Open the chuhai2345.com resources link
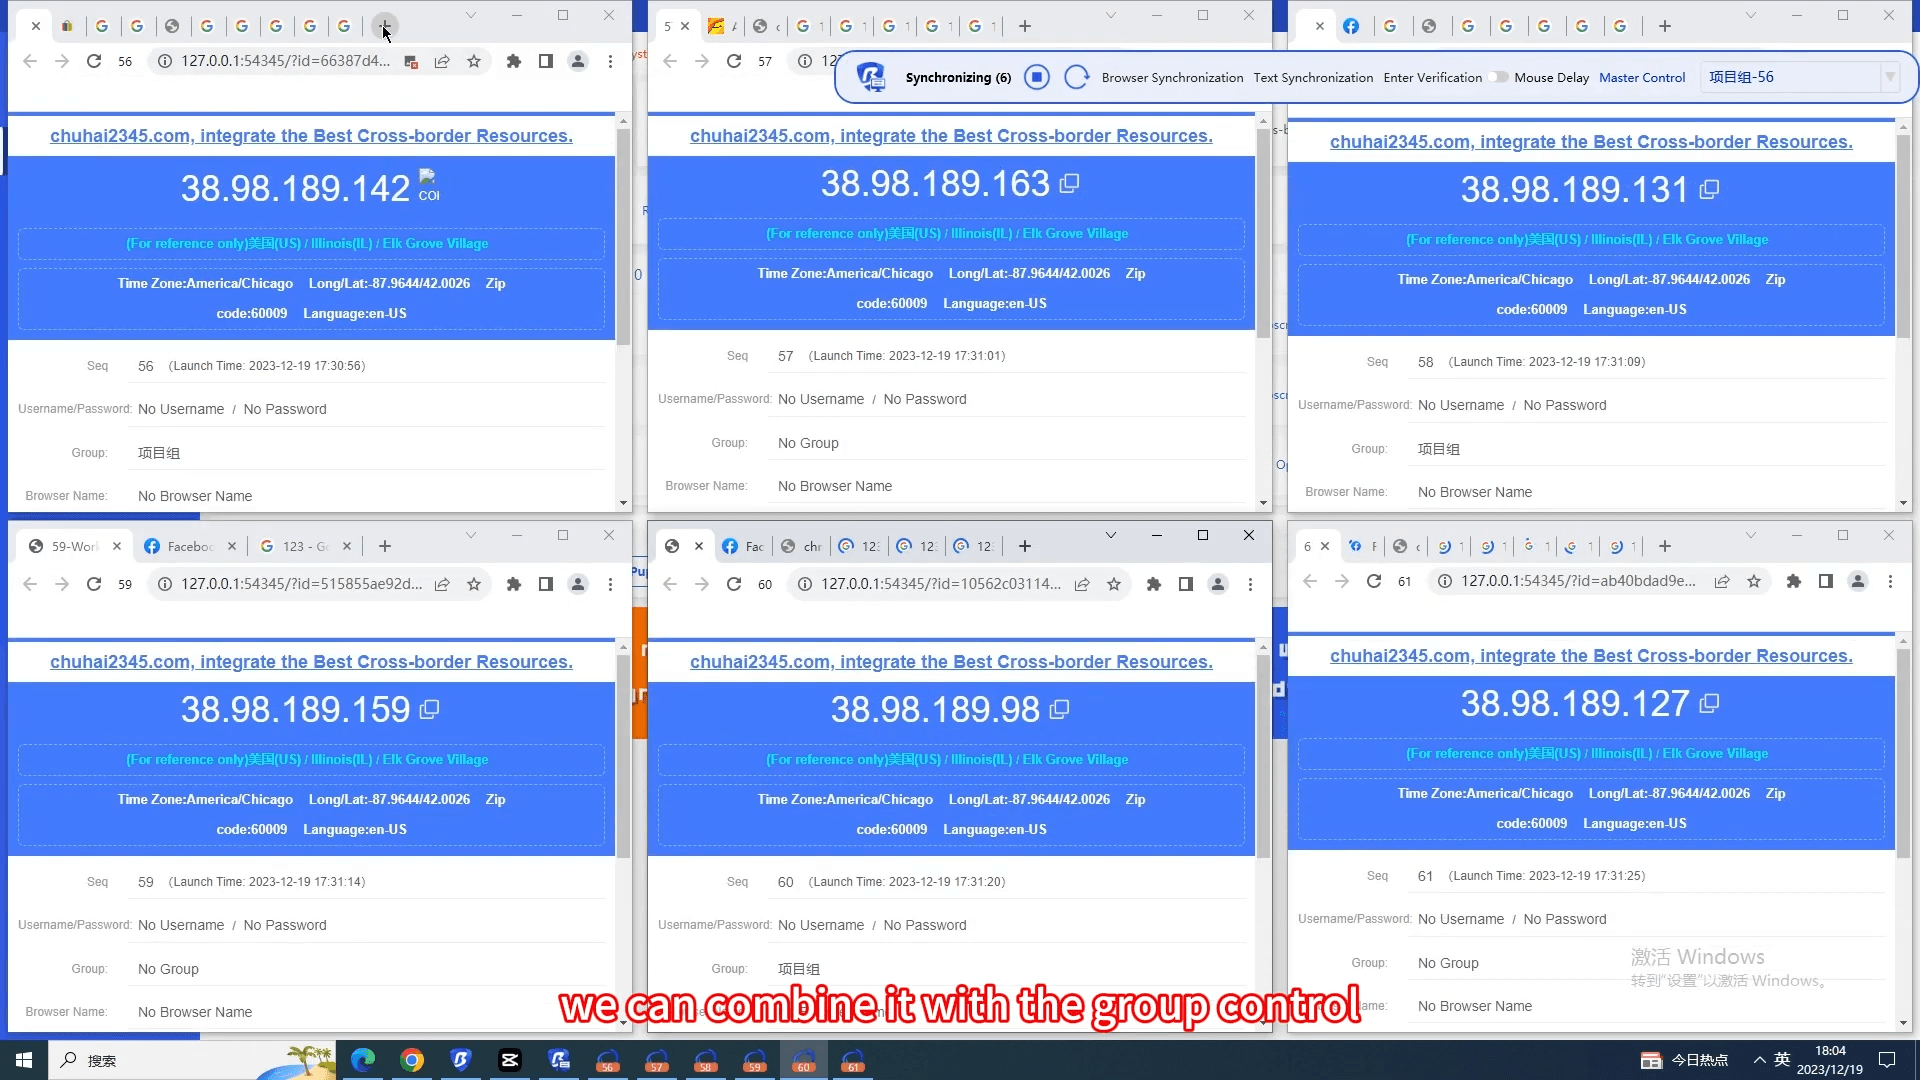This screenshot has width=1920, height=1080. pyautogui.click(x=312, y=136)
